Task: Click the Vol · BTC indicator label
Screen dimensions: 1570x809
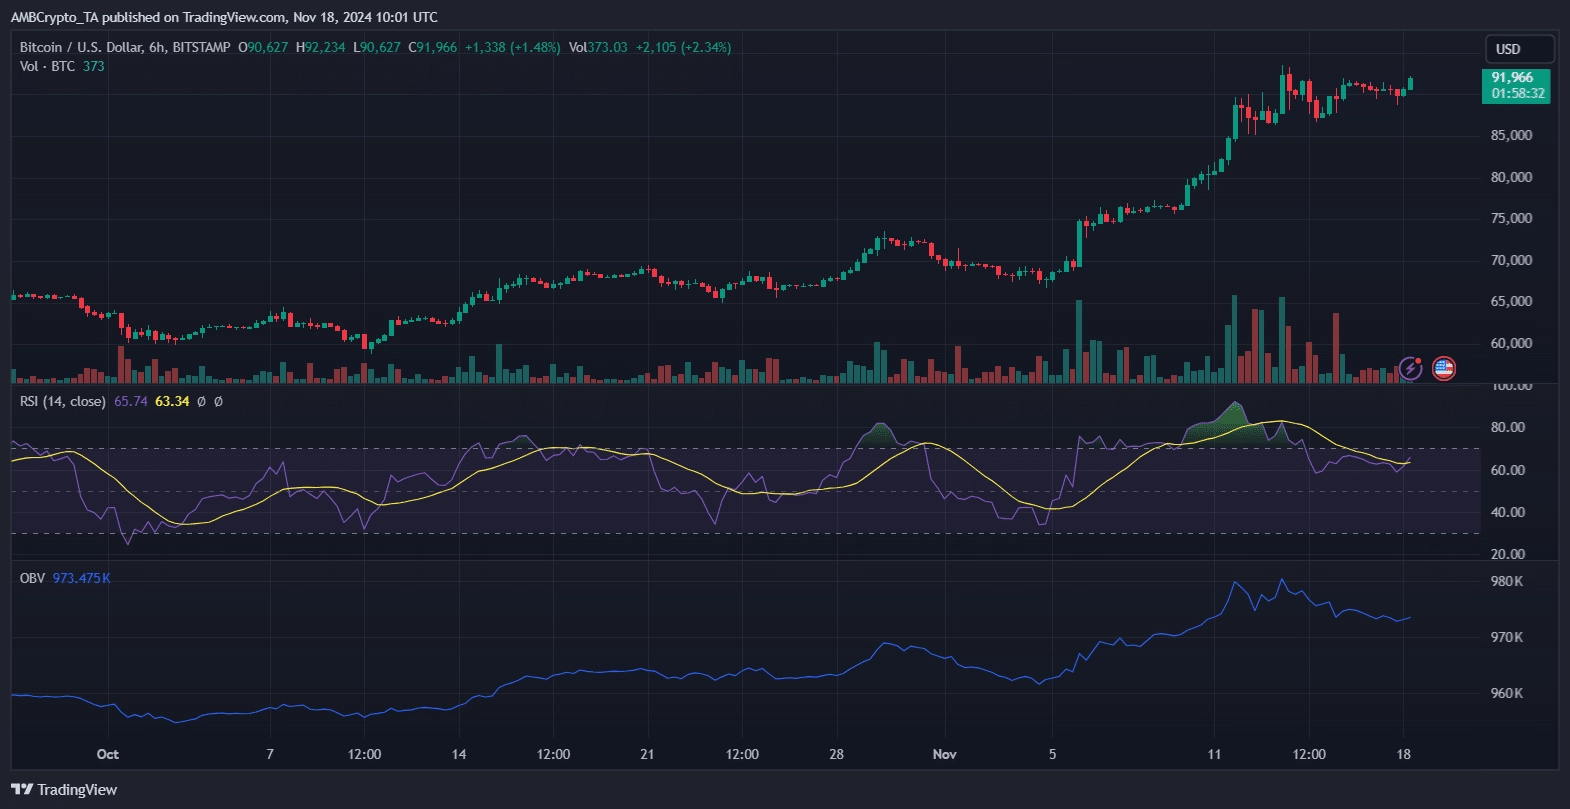Action: click(x=47, y=66)
